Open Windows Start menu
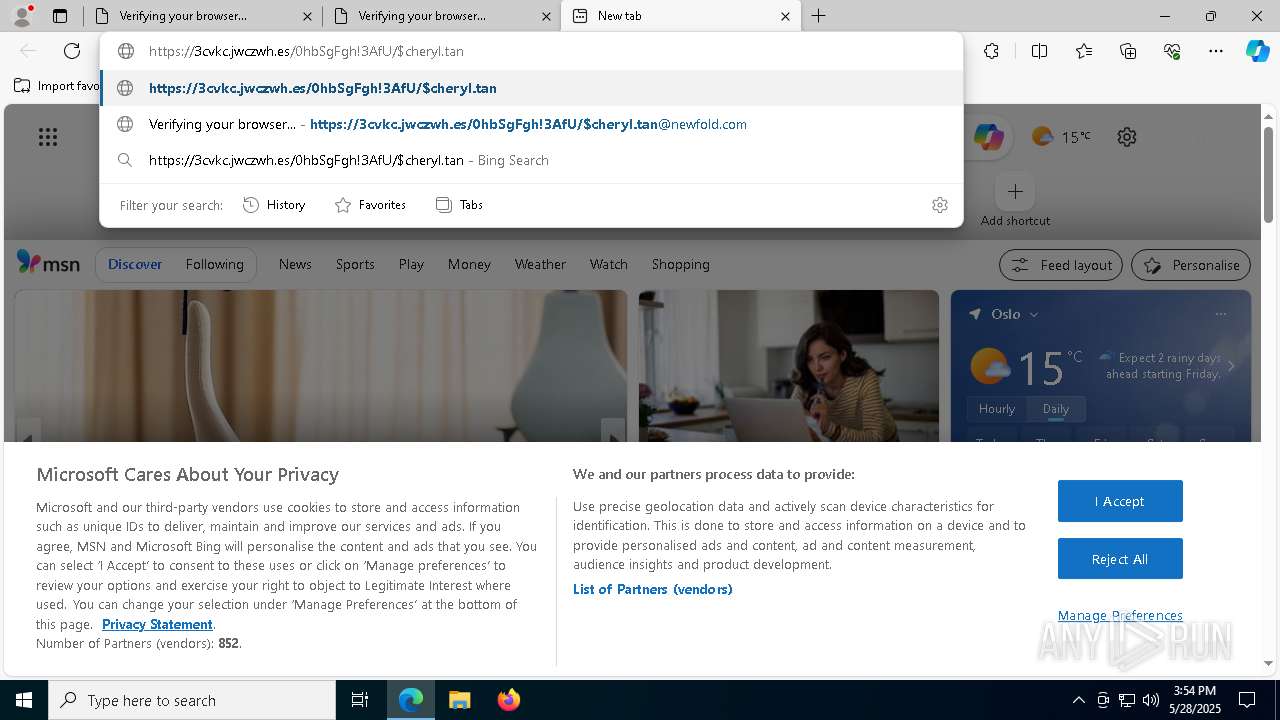Viewport: 1280px width, 720px height. pyautogui.click(x=24, y=700)
